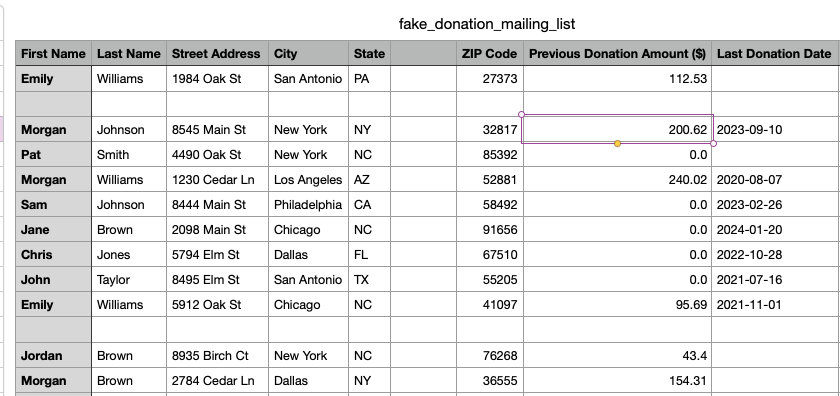Click the First Name column header
840x396 pixels.
point(54,54)
